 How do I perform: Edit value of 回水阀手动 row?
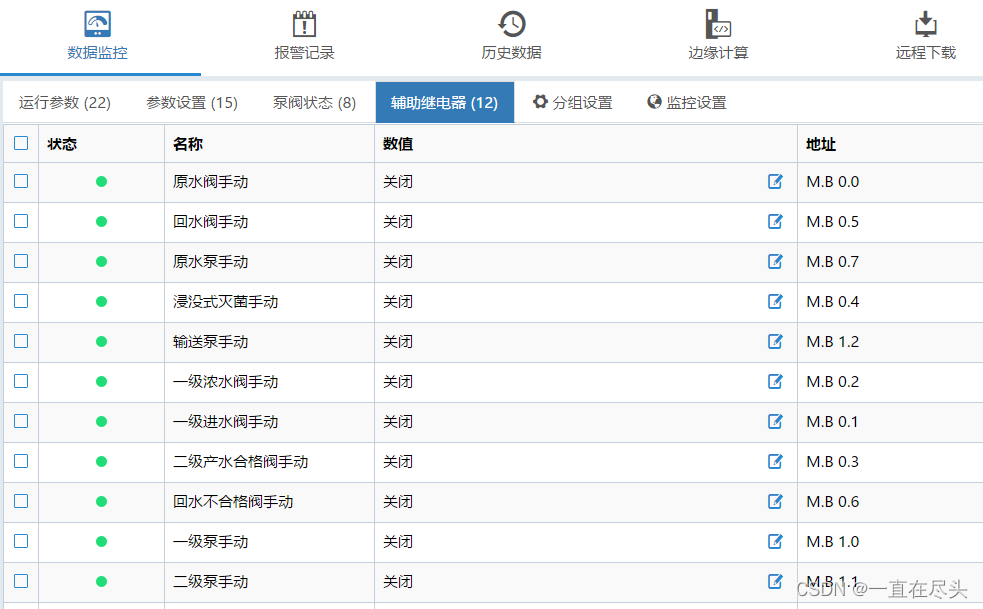775,221
